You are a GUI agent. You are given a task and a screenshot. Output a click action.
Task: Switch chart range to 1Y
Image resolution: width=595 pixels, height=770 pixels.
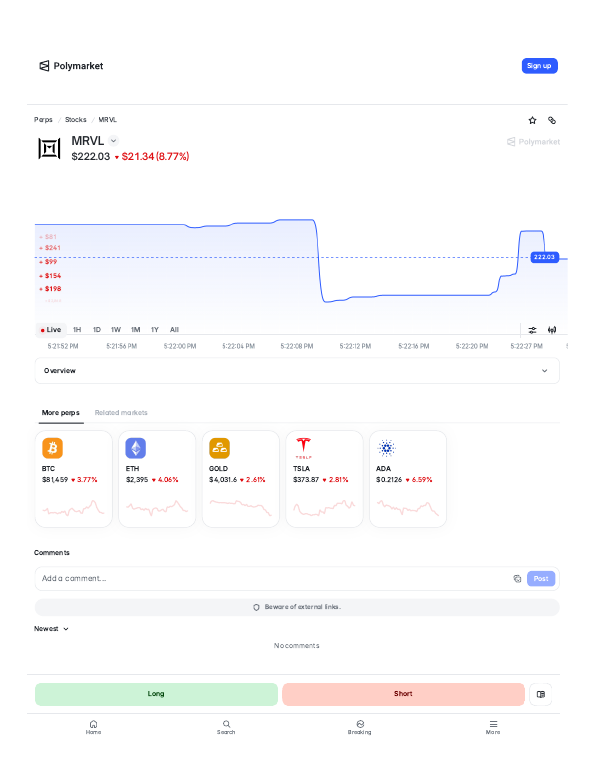pyautogui.click(x=155, y=330)
